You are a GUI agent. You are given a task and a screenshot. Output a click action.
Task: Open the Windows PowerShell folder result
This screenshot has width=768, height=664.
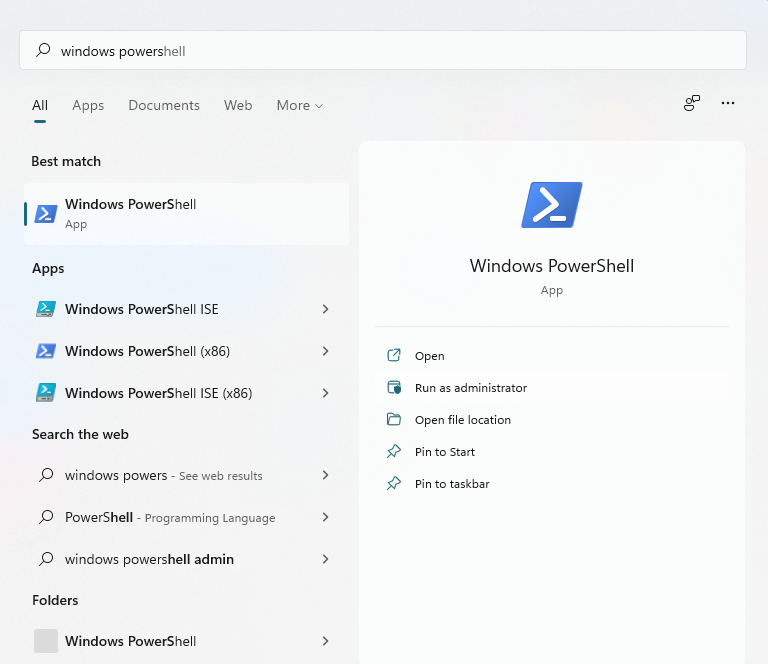pos(187,641)
